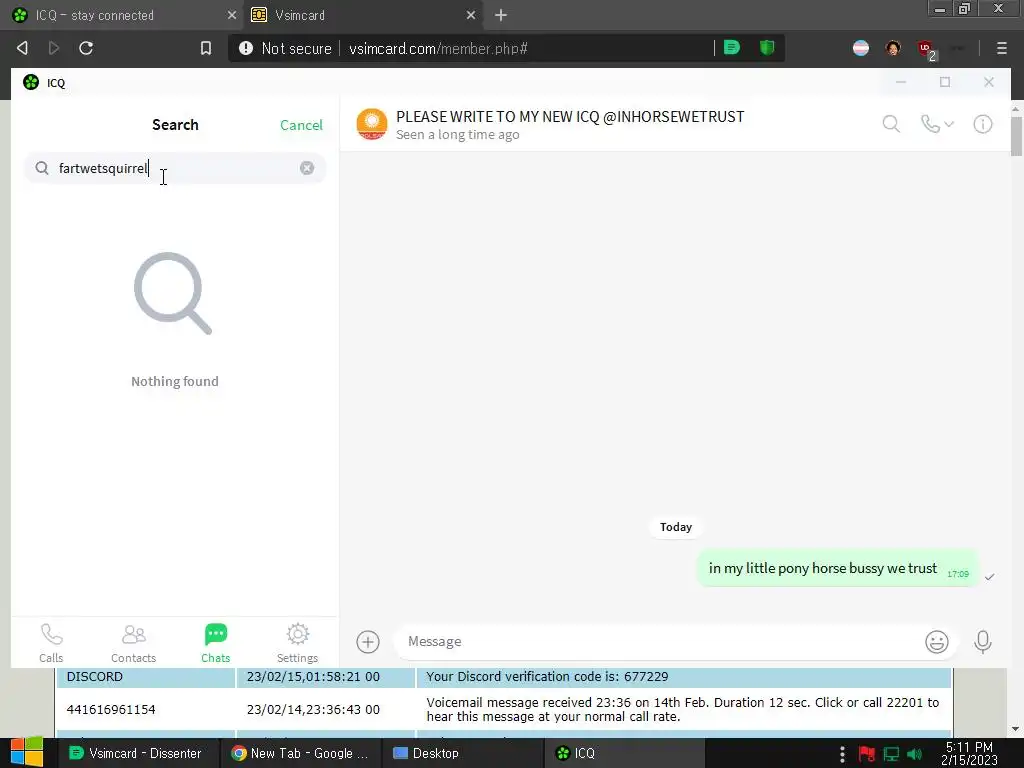Open the Contacts tab in ICQ

pyautogui.click(x=133, y=643)
